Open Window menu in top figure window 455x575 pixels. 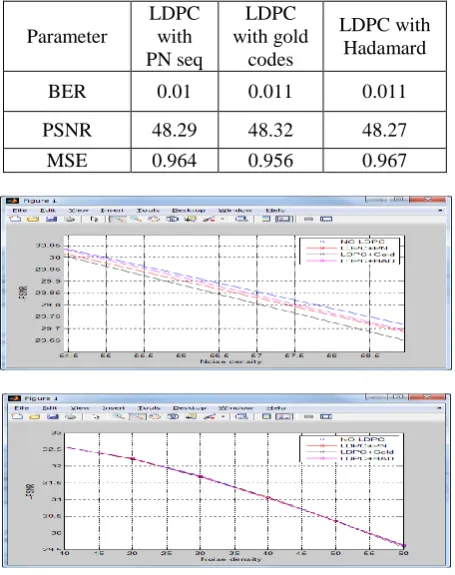pos(235,210)
